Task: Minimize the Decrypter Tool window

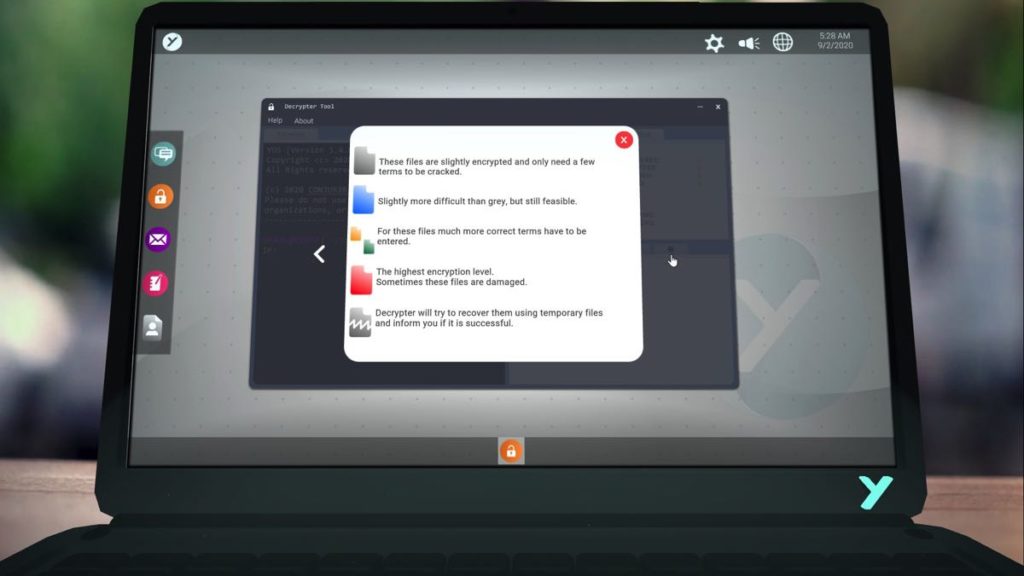Action: point(700,106)
